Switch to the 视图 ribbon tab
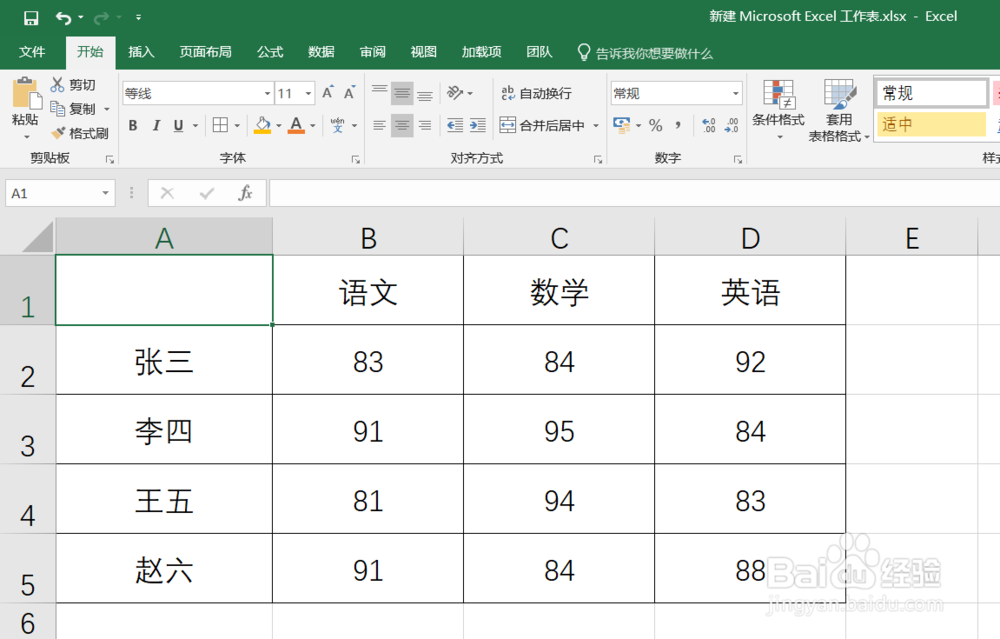Viewport: 1000px width, 639px height. pos(423,52)
